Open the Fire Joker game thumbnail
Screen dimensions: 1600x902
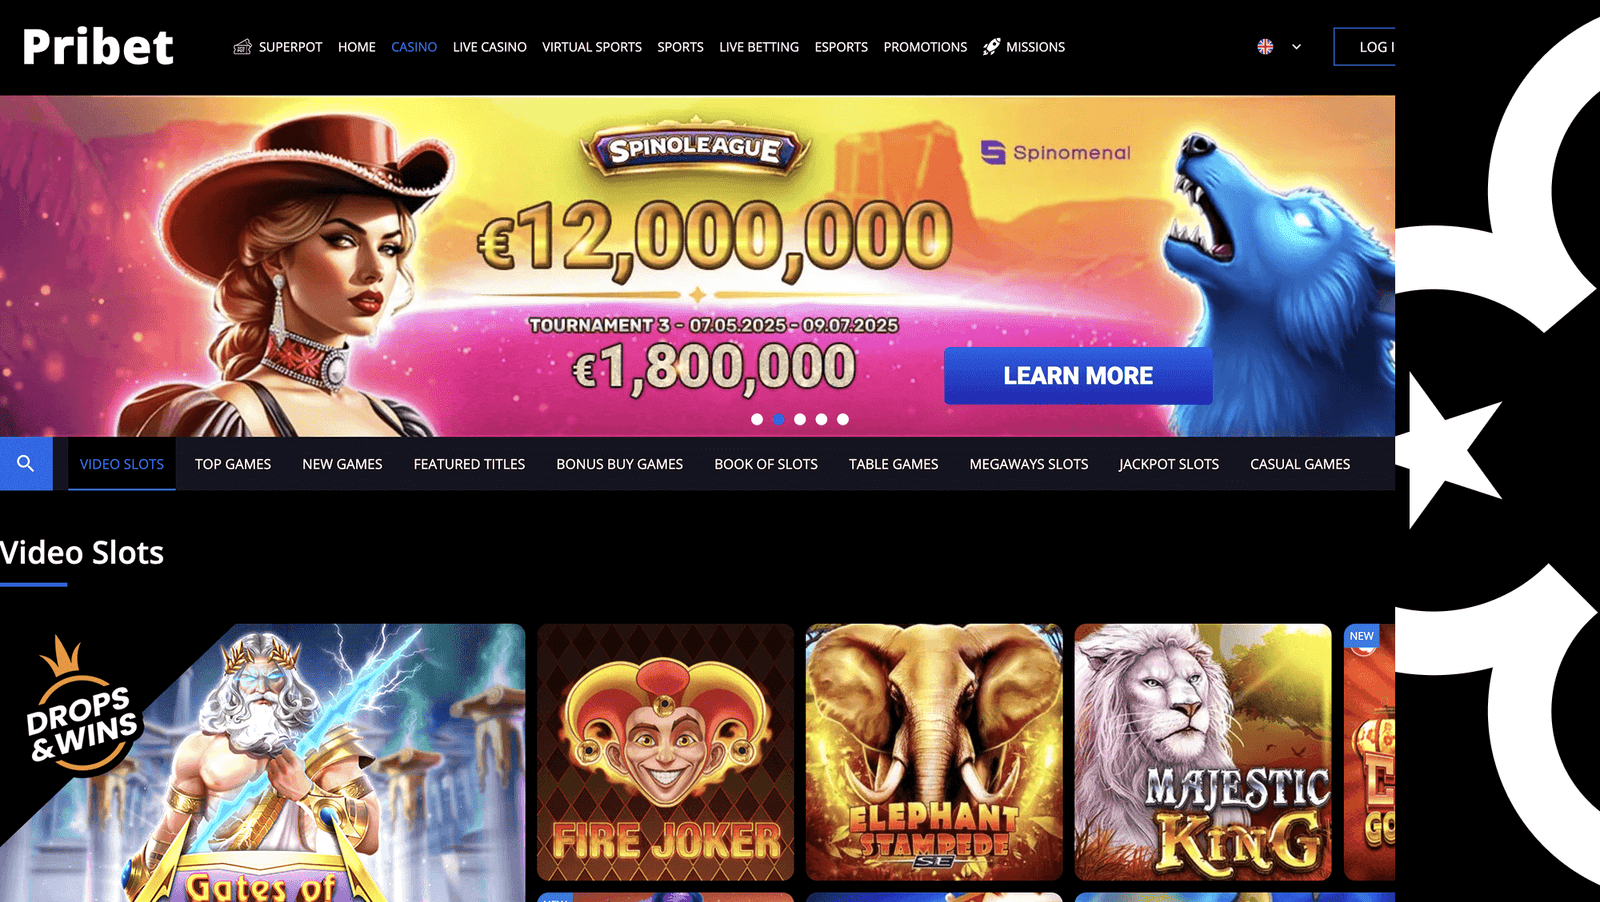click(x=665, y=752)
